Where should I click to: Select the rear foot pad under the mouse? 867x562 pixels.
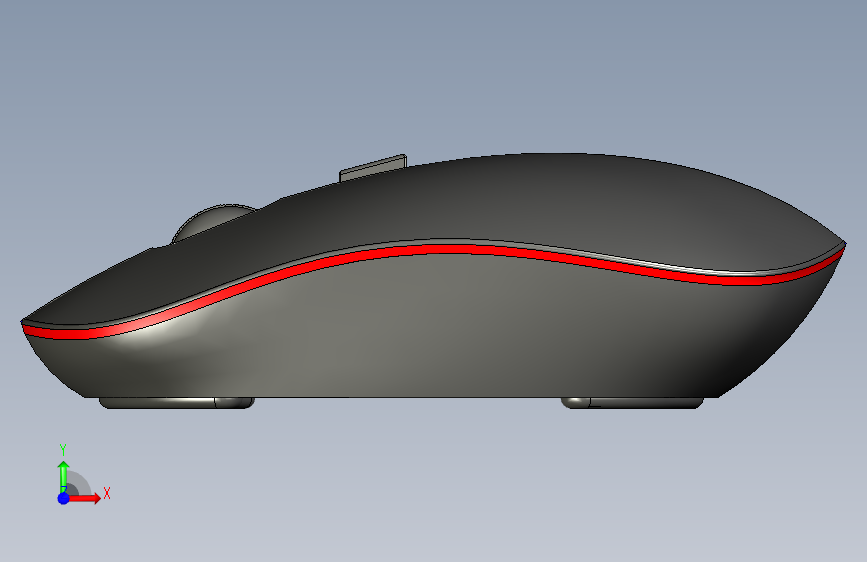pos(632,403)
